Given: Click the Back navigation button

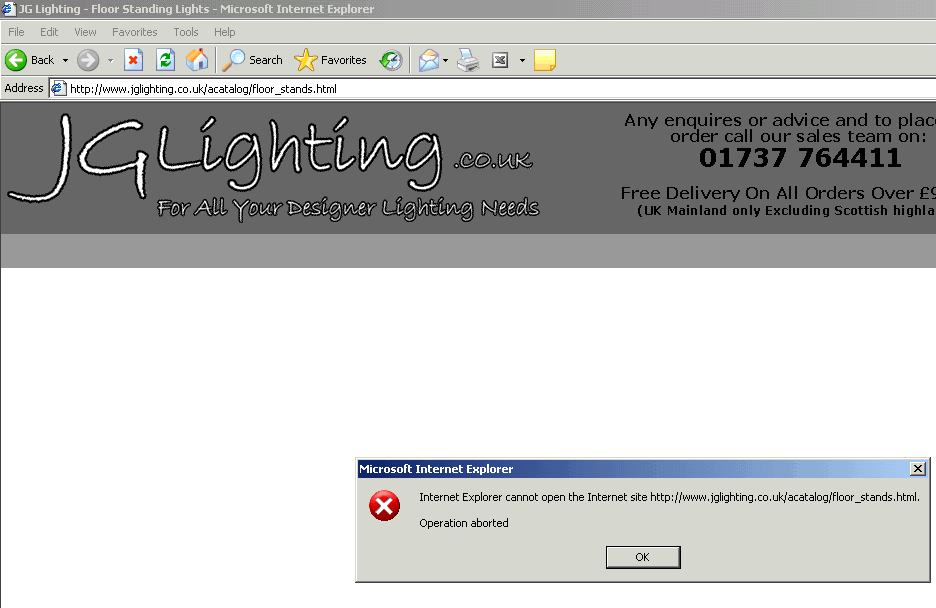Looking at the screenshot, I should [x=30, y=60].
